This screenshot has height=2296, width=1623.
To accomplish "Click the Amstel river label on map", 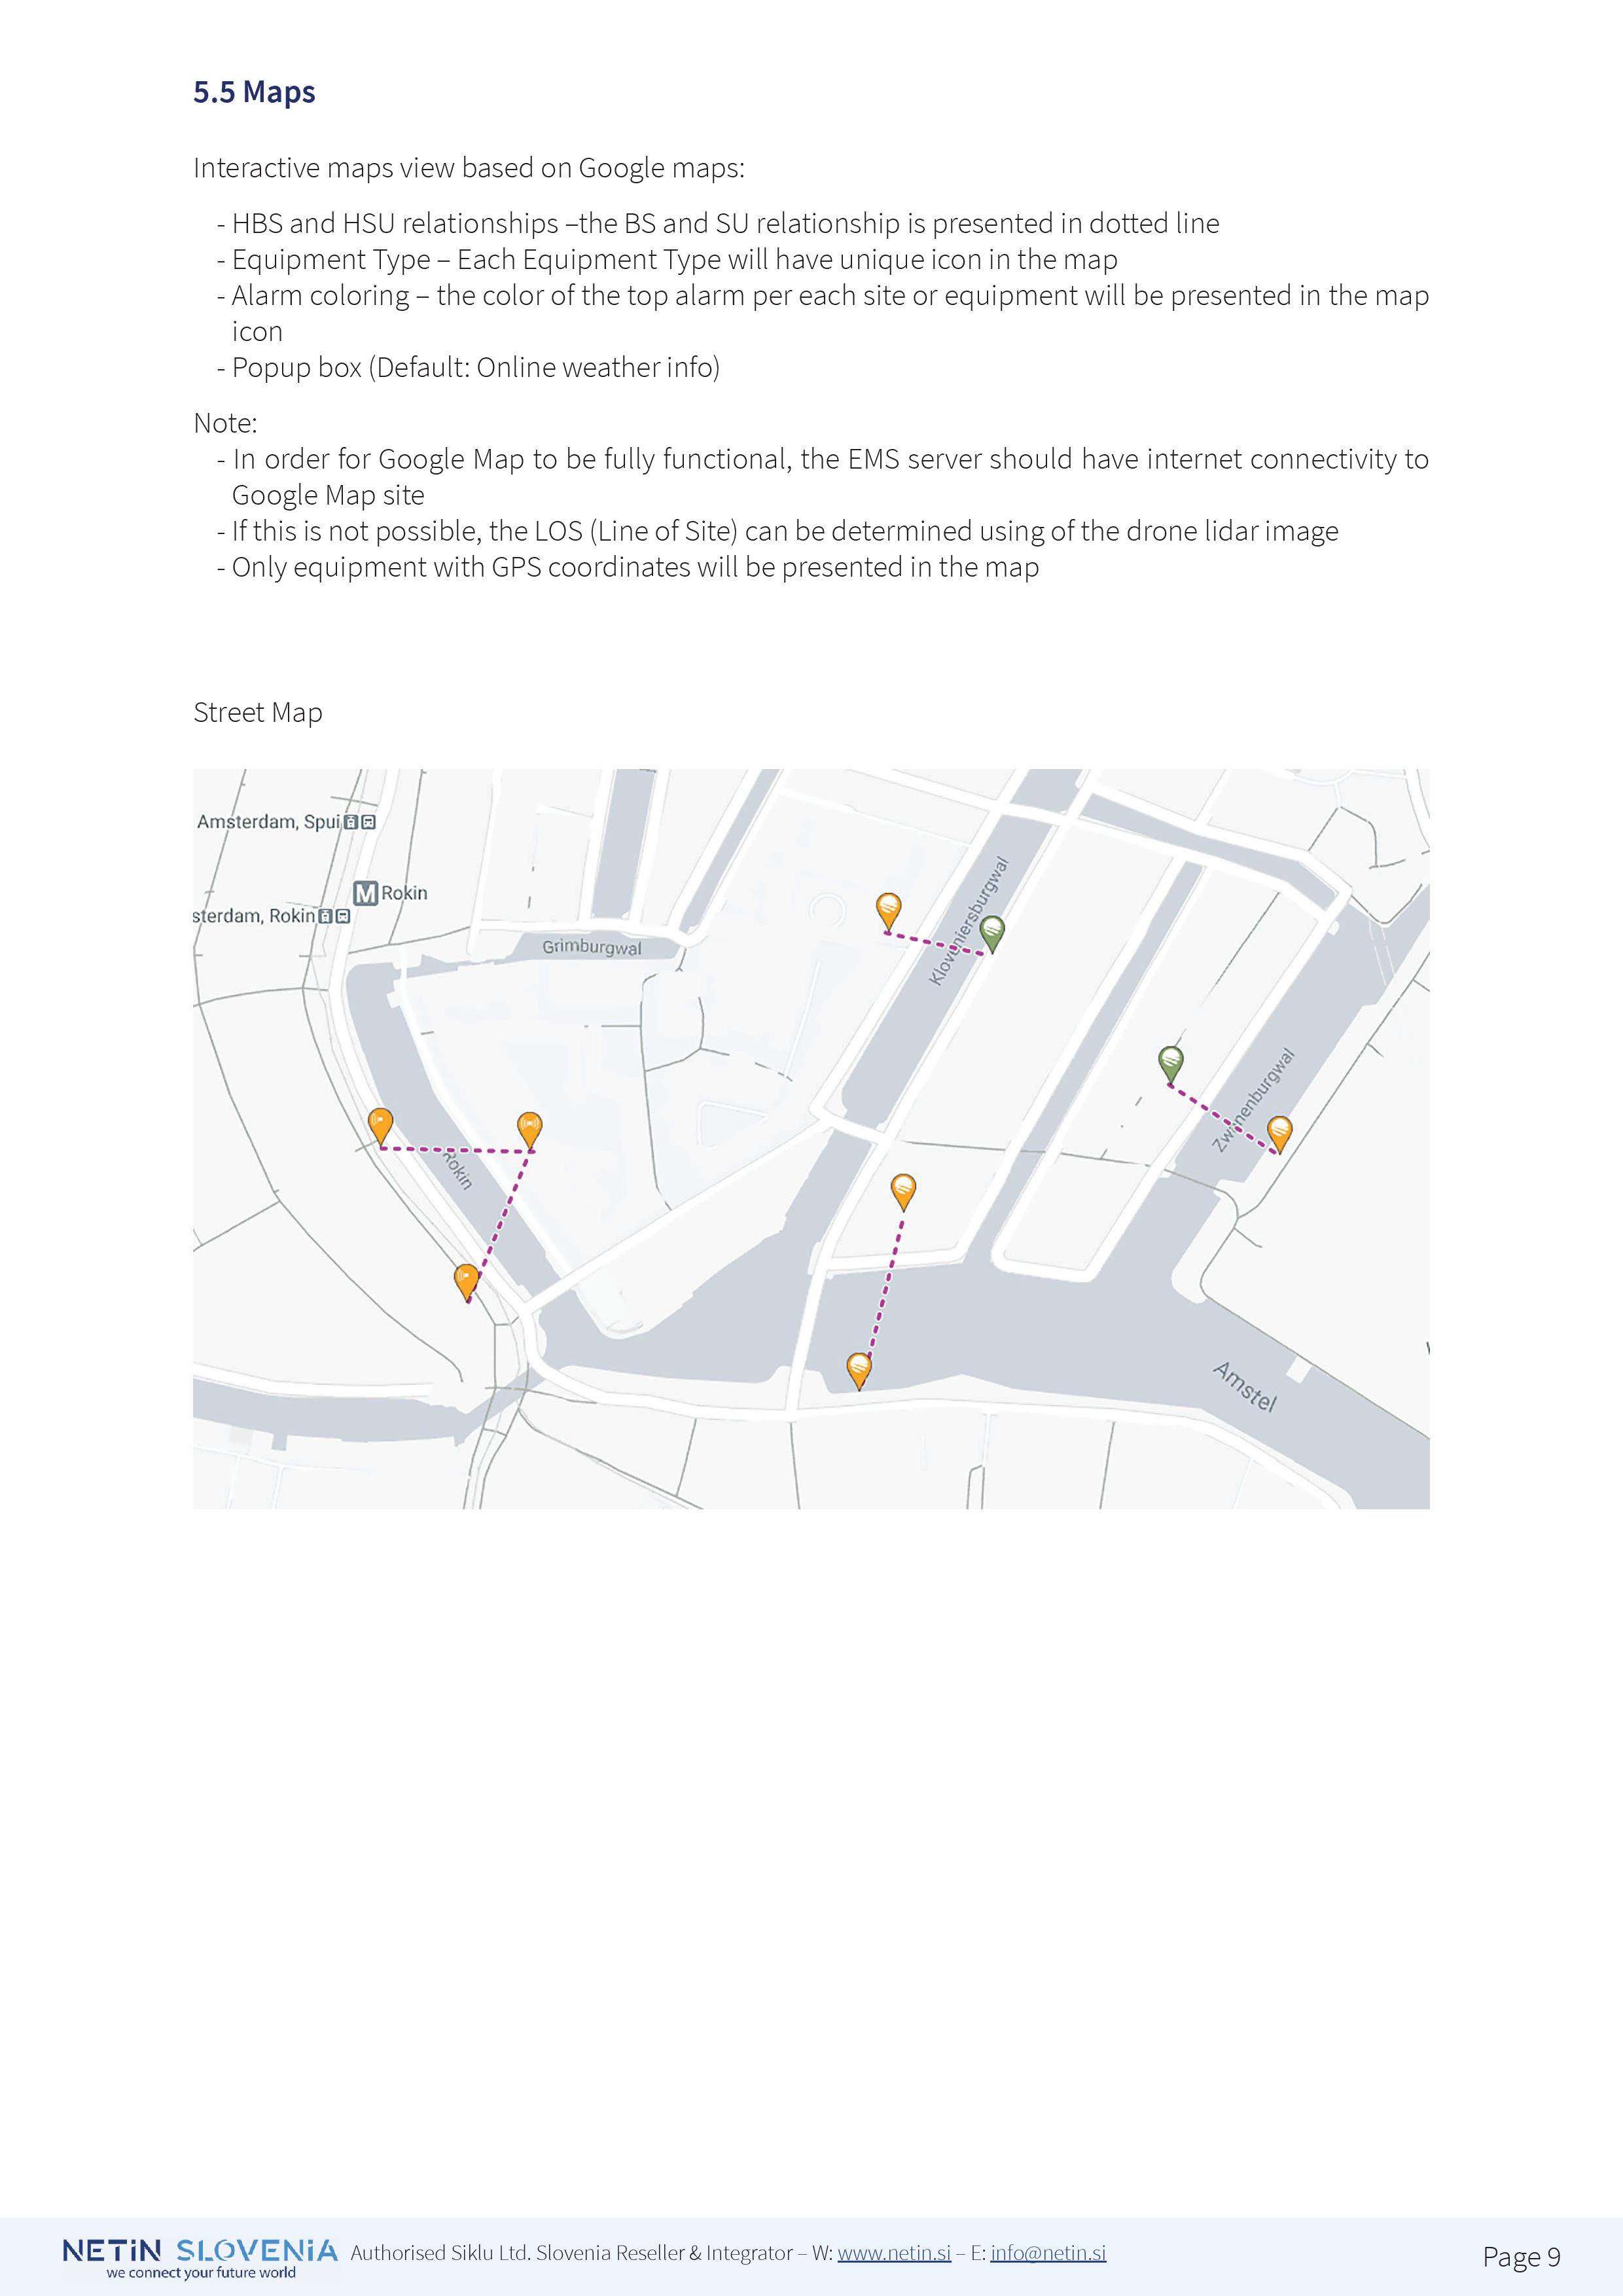I will tap(1245, 1386).
